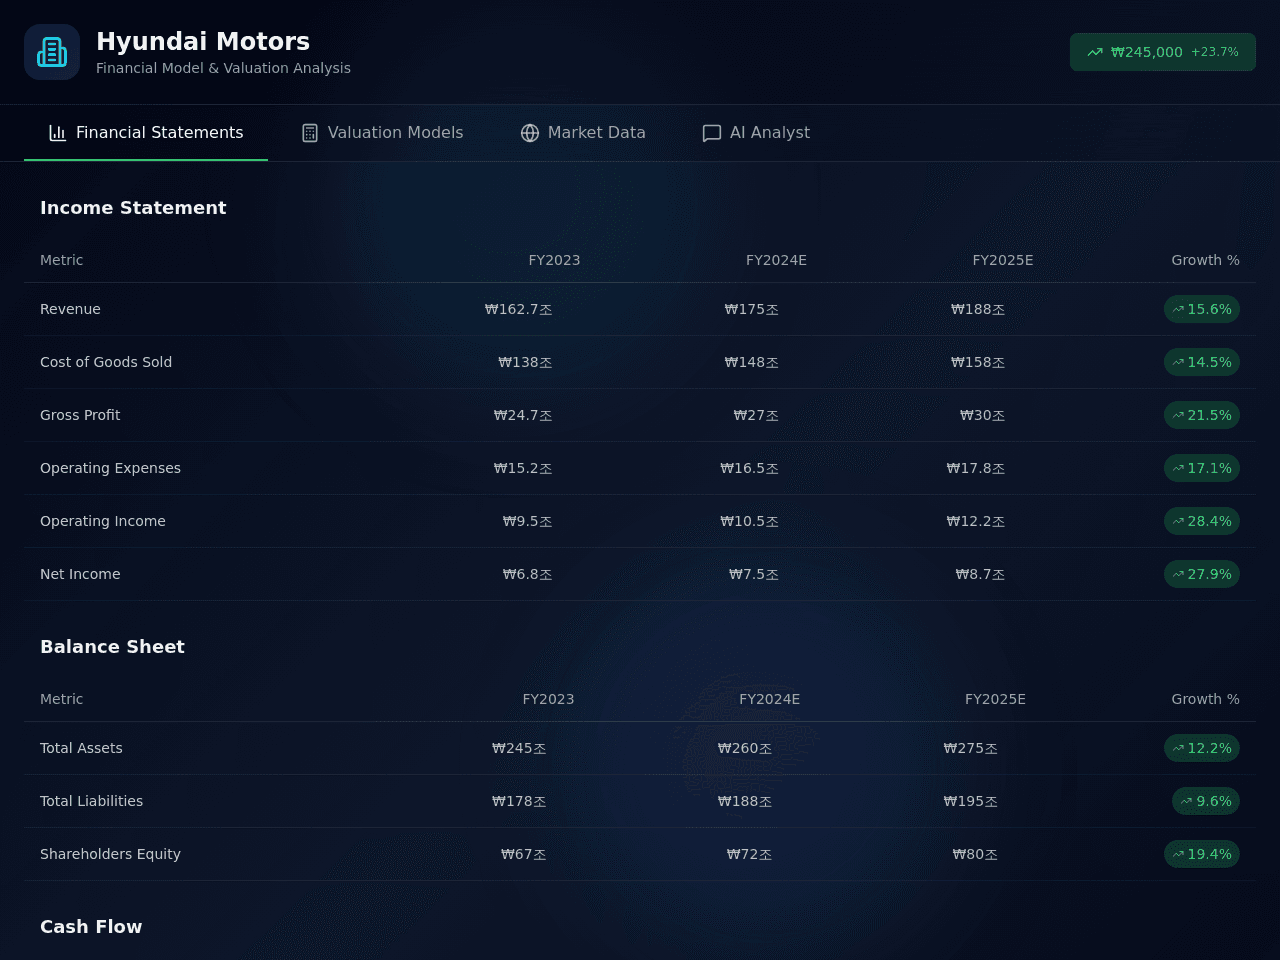The height and width of the screenshot is (960, 1280).
Task: Click the Cost of Goods Sold FY2025E value ₩158조
Action: (978, 362)
